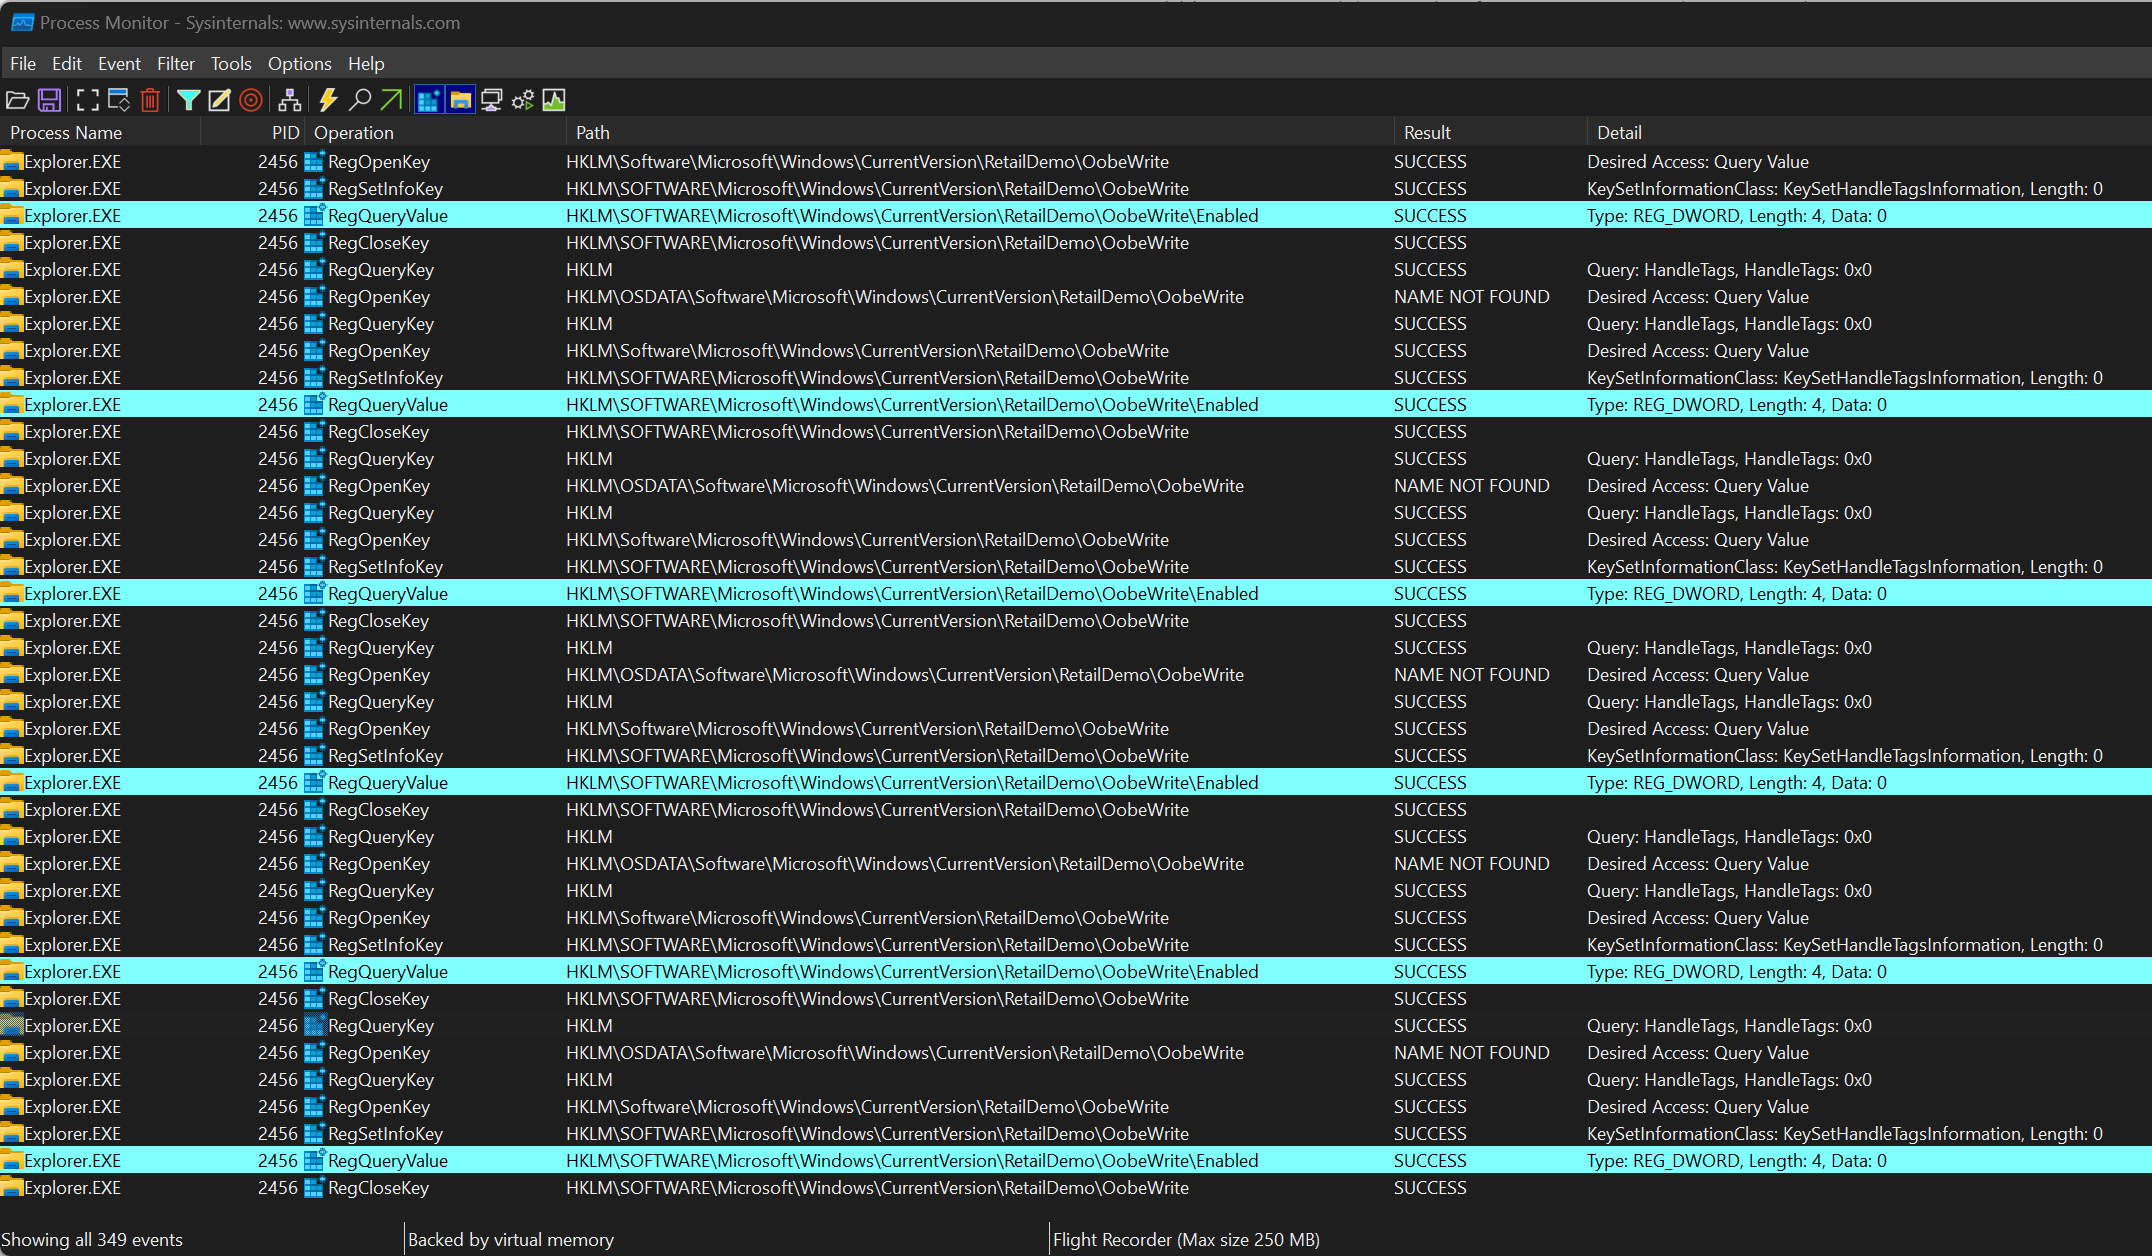Disable Show Registry Activity
This screenshot has width=2152, height=1256.
[428, 99]
